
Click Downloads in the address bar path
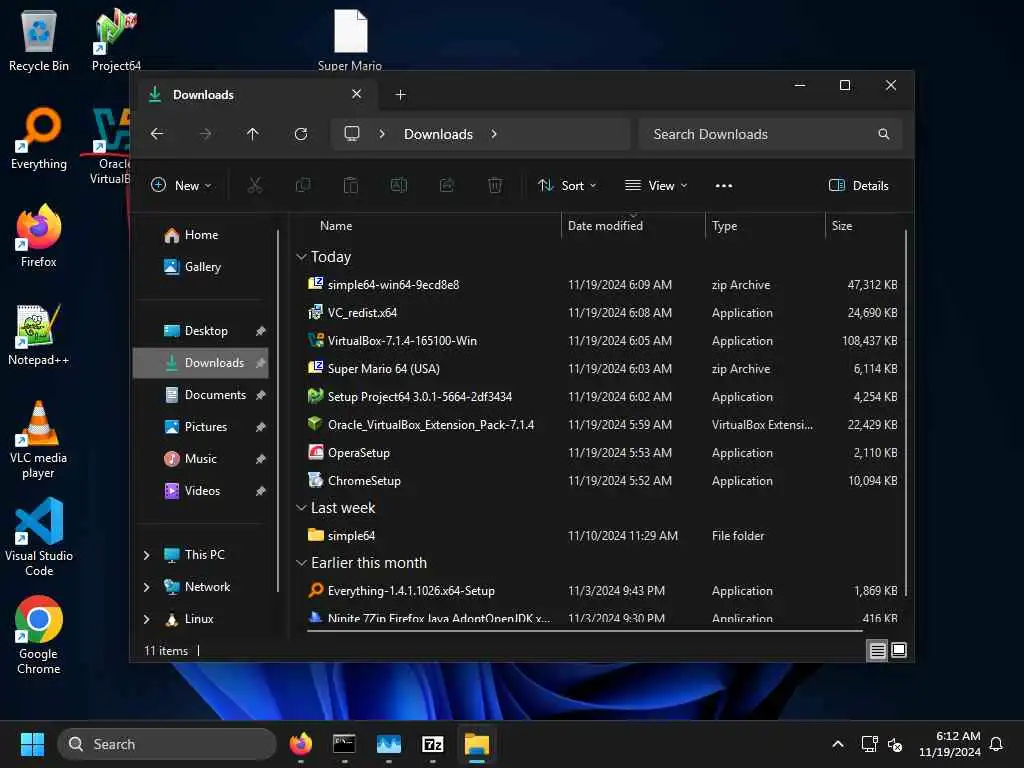tap(438, 134)
